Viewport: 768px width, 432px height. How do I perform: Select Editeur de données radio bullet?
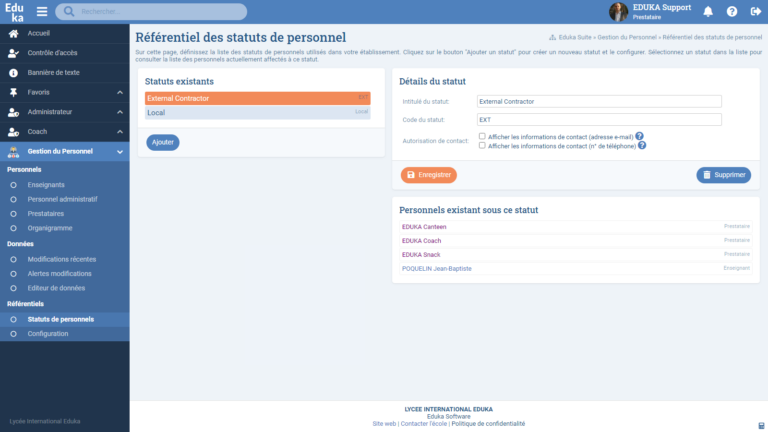[x=13, y=288]
